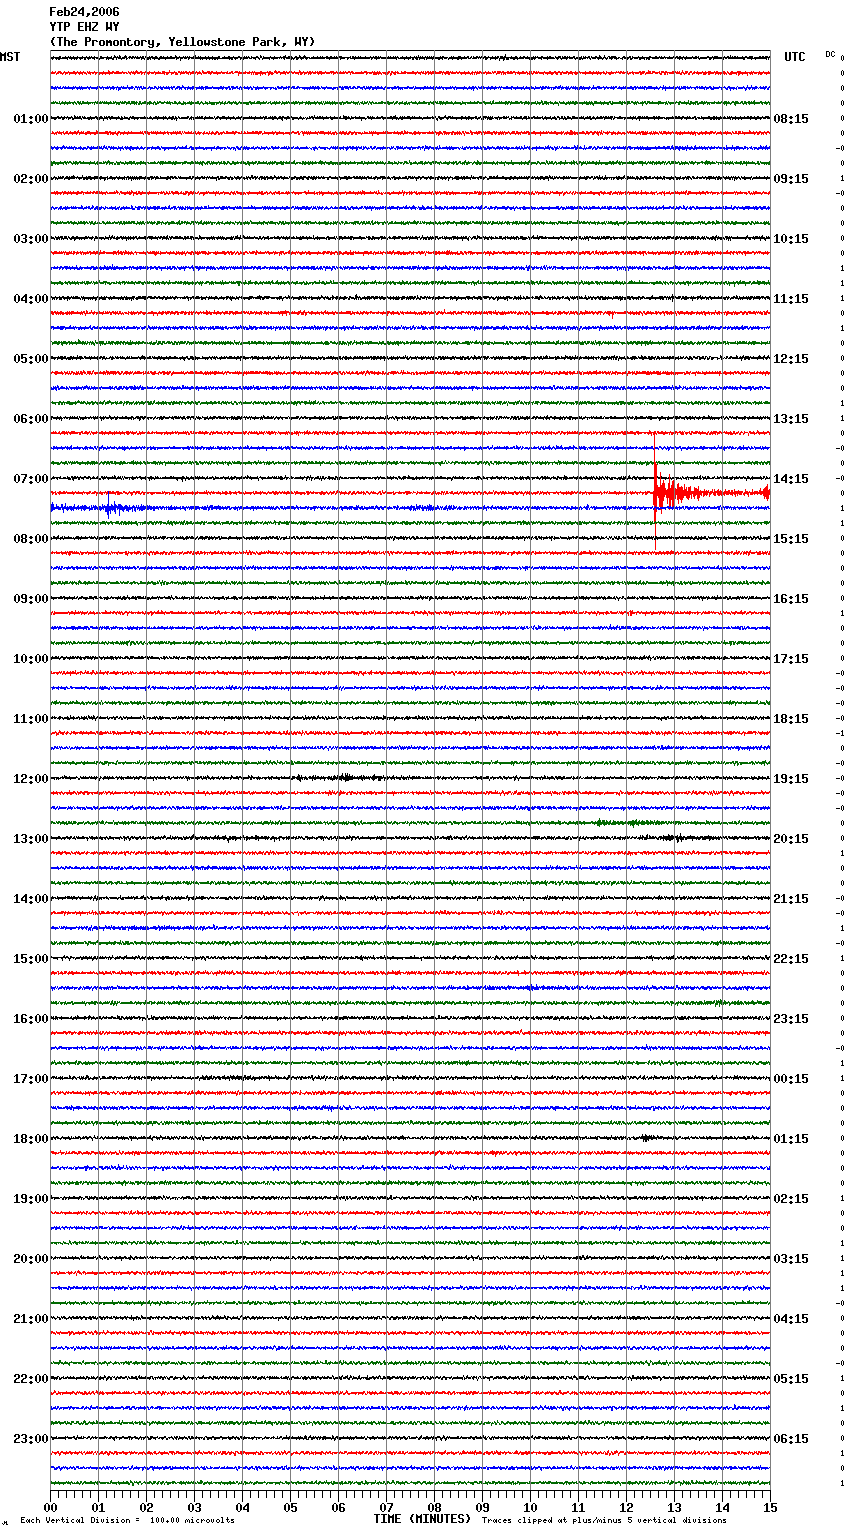The height and width of the screenshot is (1534, 850).
Task: Click the 20:15 UTC time label
Action: click(791, 839)
